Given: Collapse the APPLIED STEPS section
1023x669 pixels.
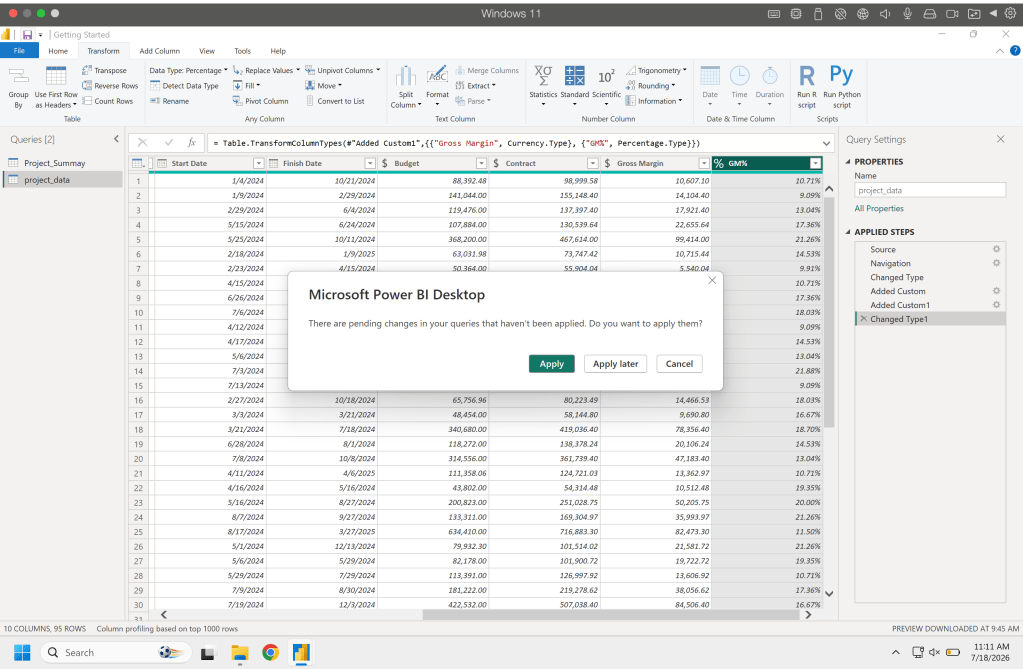Looking at the screenshot, I should click(x=848, y=232).
